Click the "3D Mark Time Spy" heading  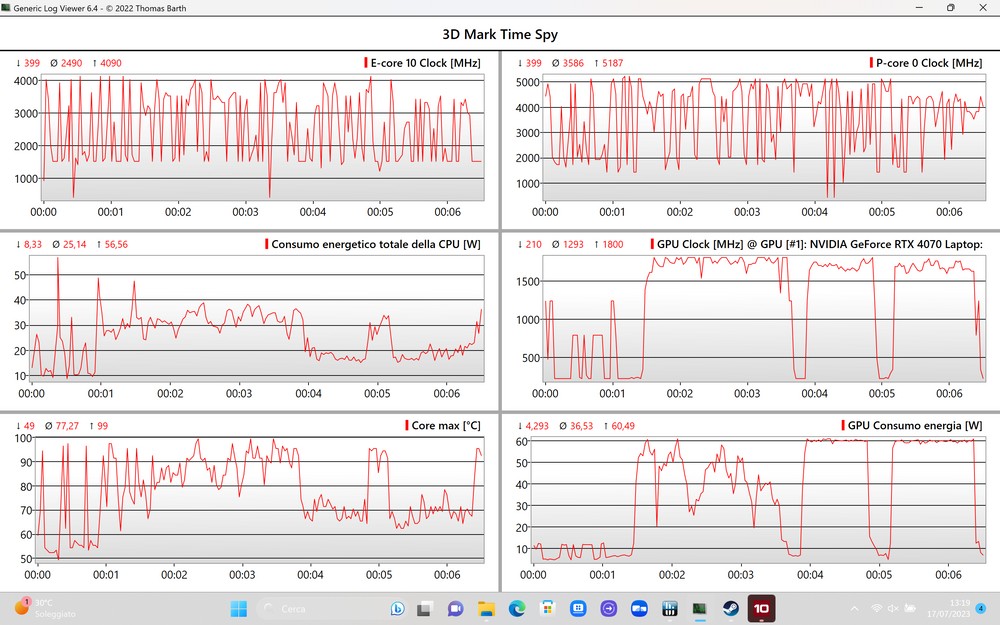tap(500, 34)
